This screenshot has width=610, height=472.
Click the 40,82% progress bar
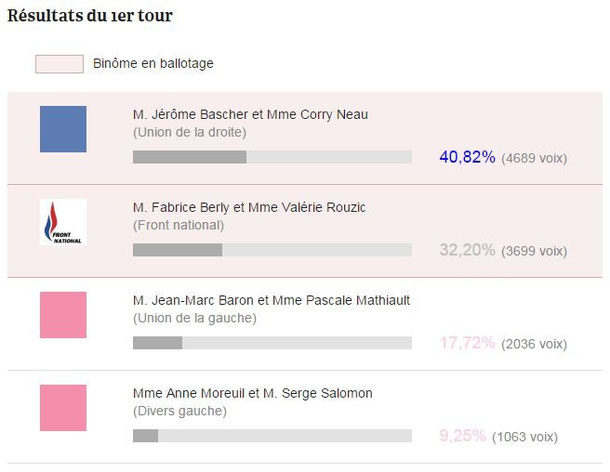pos(272,157)
